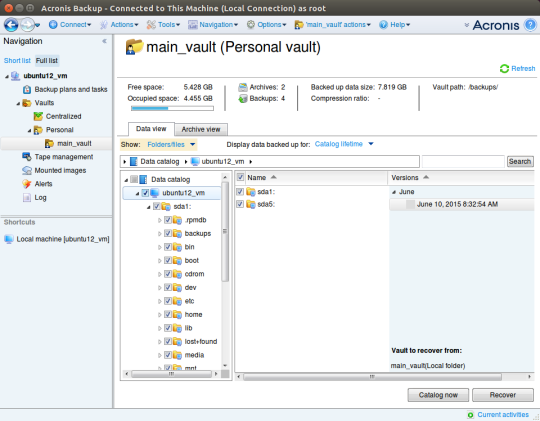This screenshot has height=421, width=540.
Task: Open the Log icon
Action: [27, 197]
